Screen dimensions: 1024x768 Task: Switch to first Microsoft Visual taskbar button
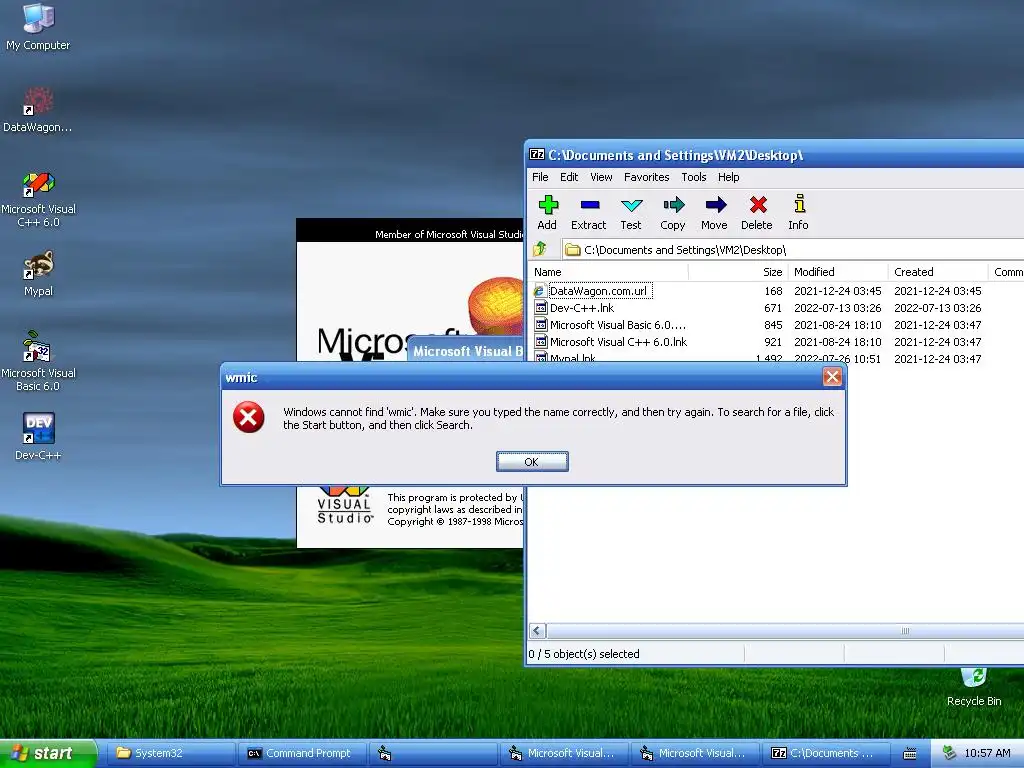(x=564, y=753)
